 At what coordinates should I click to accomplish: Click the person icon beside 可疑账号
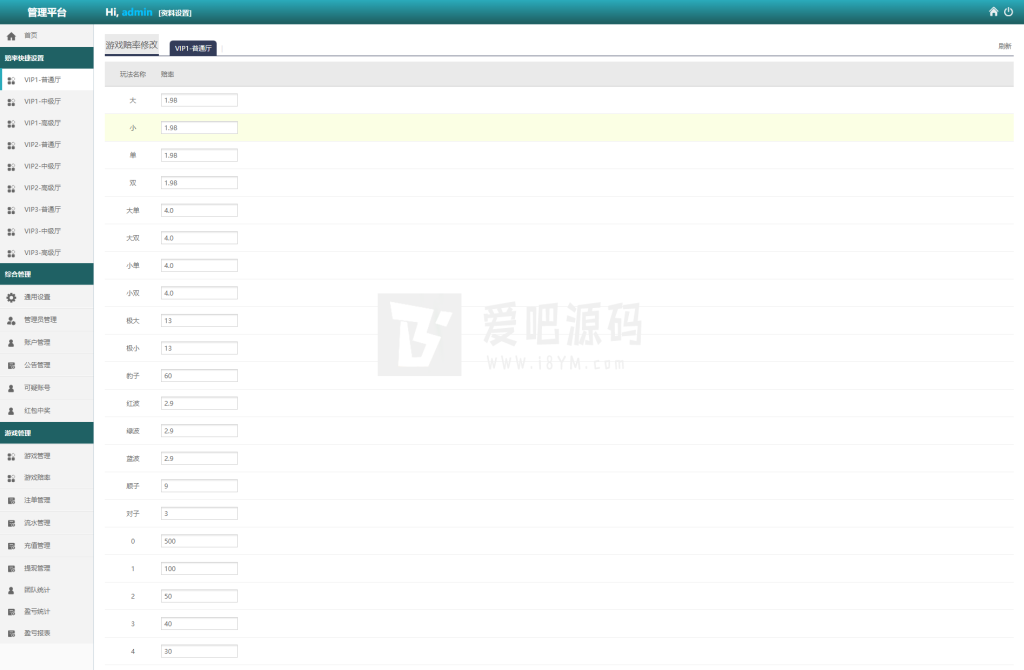tap(11, 388)
